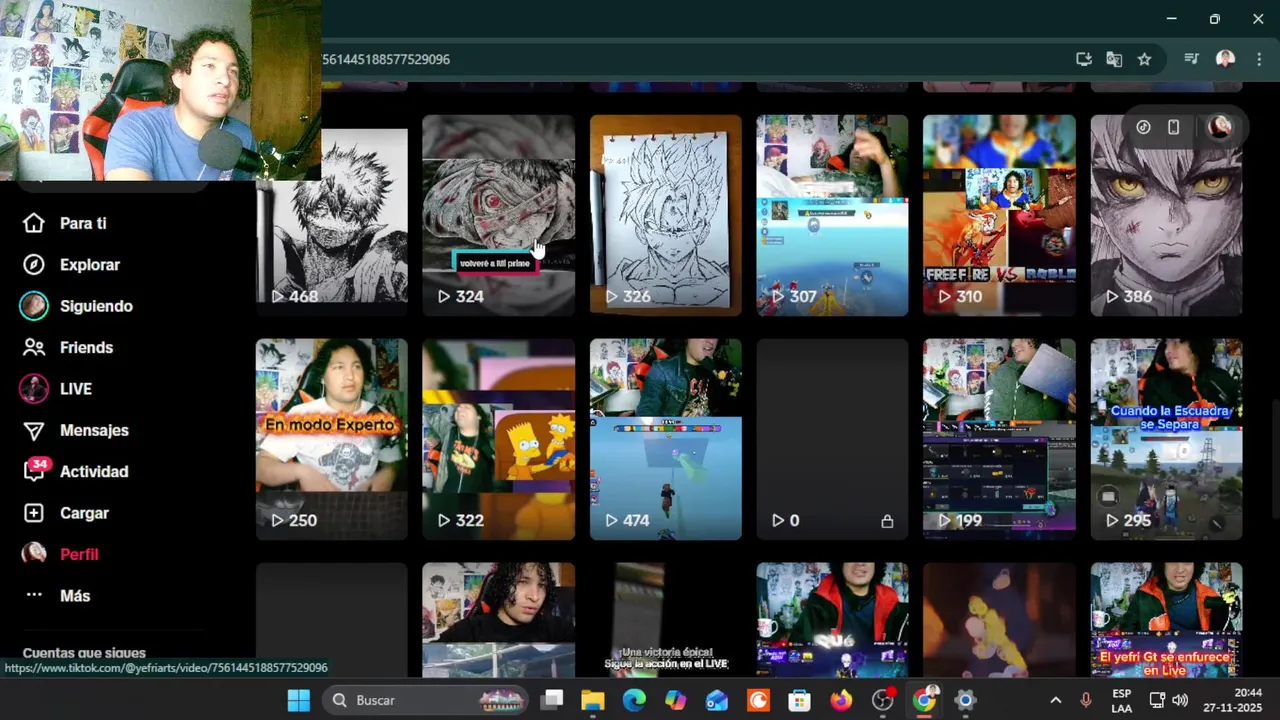The width and height of the screenshot is (1280, 720).
Task: Click the TikTok coin icon in floating bar
Action: pyautogui.click(x=1144, y=127)
